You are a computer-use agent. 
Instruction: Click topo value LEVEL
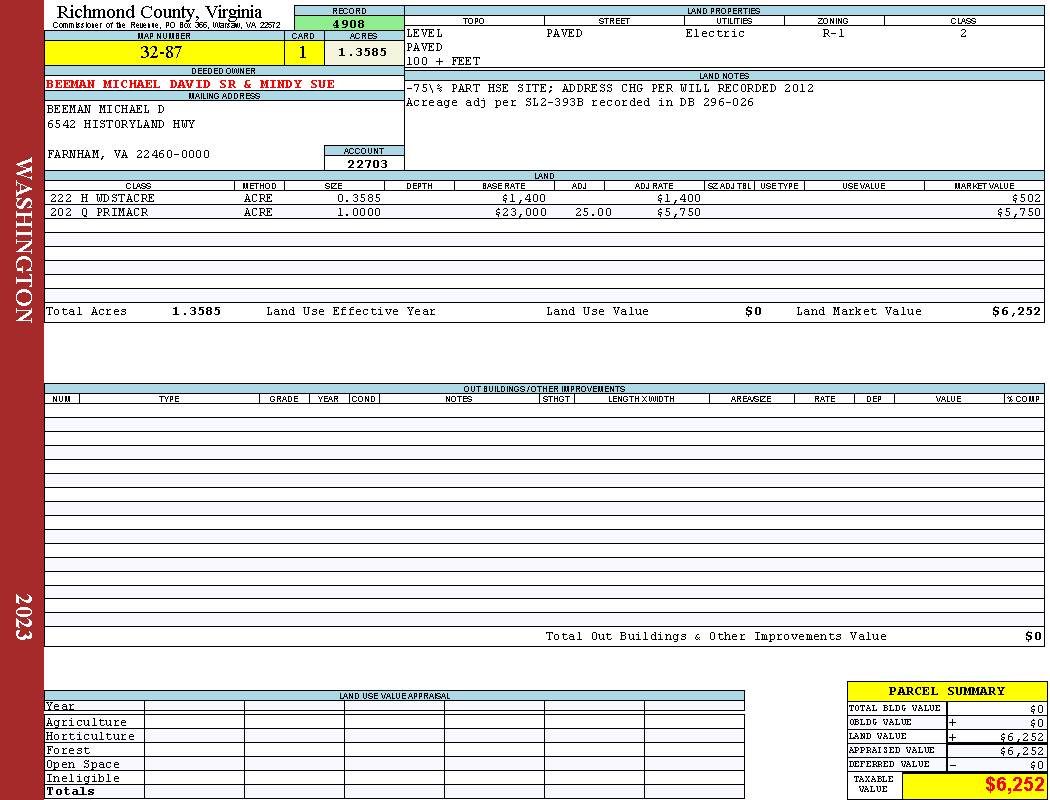pyautogui.click(x=425, y=33)
